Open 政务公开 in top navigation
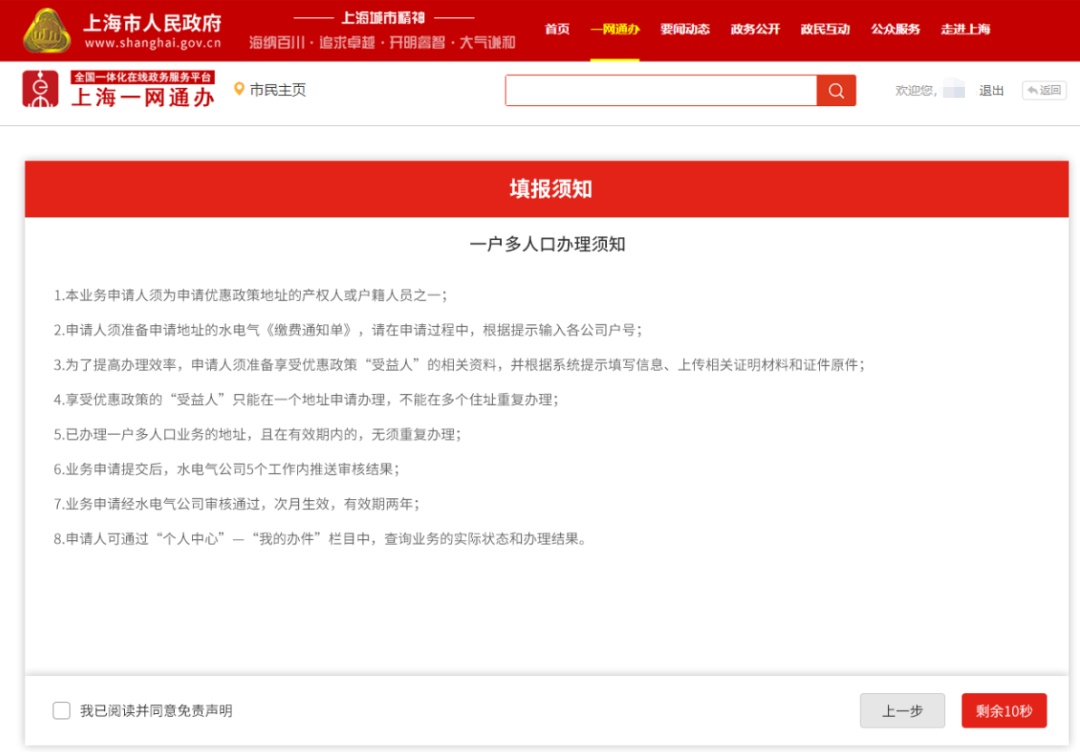The width and height of the screenshot is (1080, 752). click(755, 29)
